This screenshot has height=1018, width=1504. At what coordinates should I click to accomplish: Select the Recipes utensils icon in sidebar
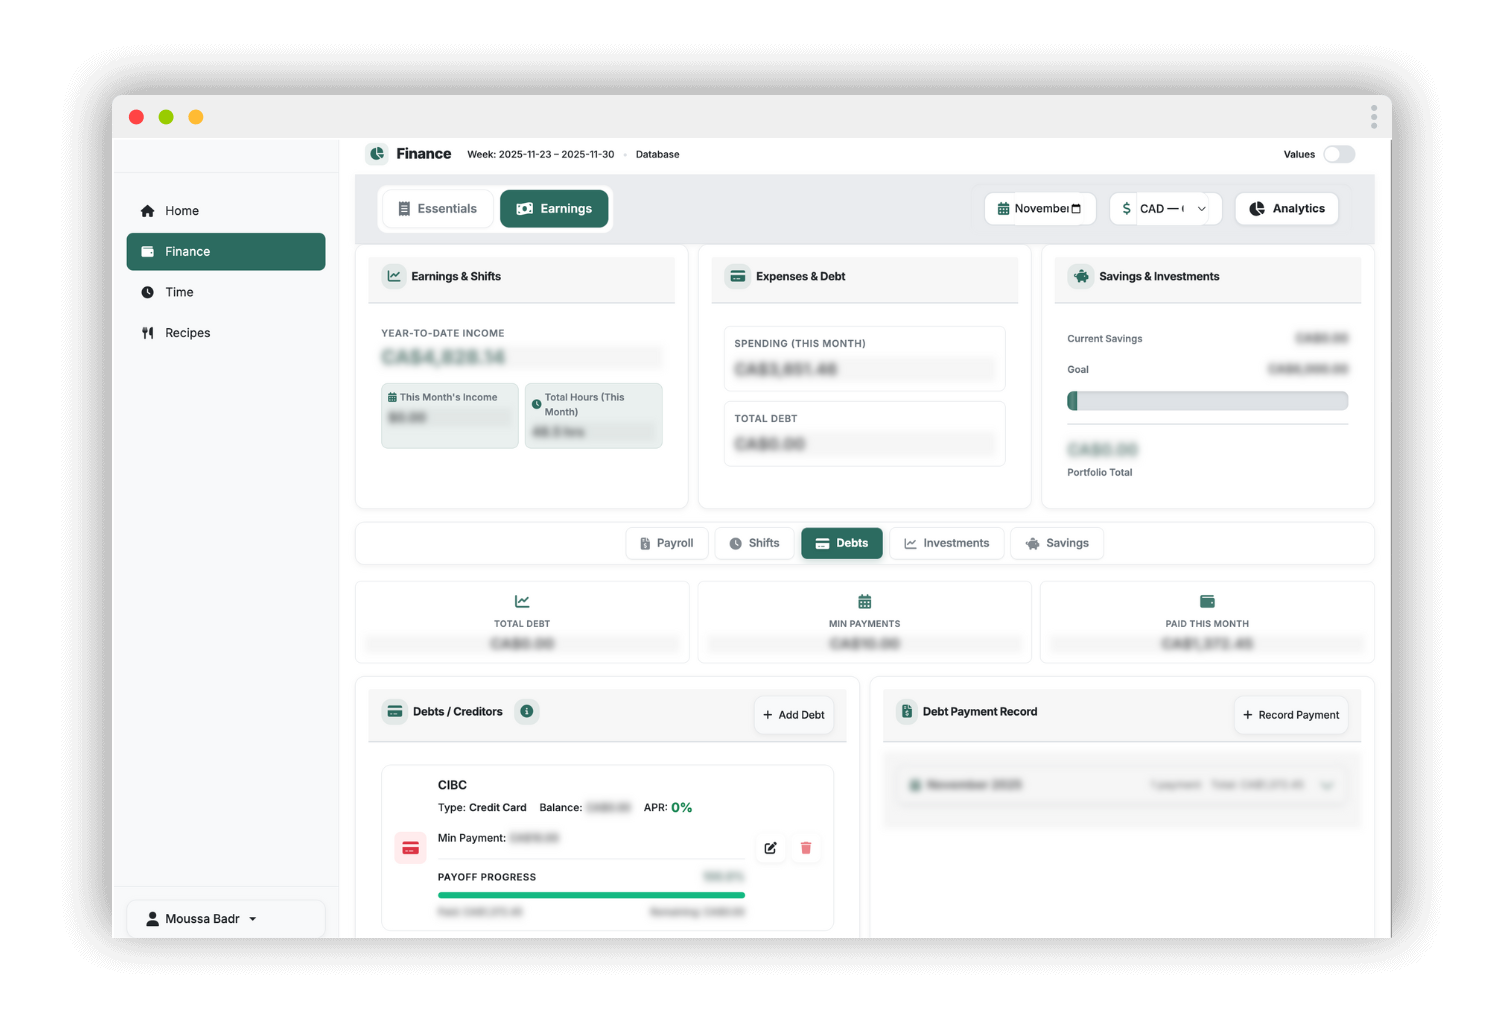[x=148, y=332]
